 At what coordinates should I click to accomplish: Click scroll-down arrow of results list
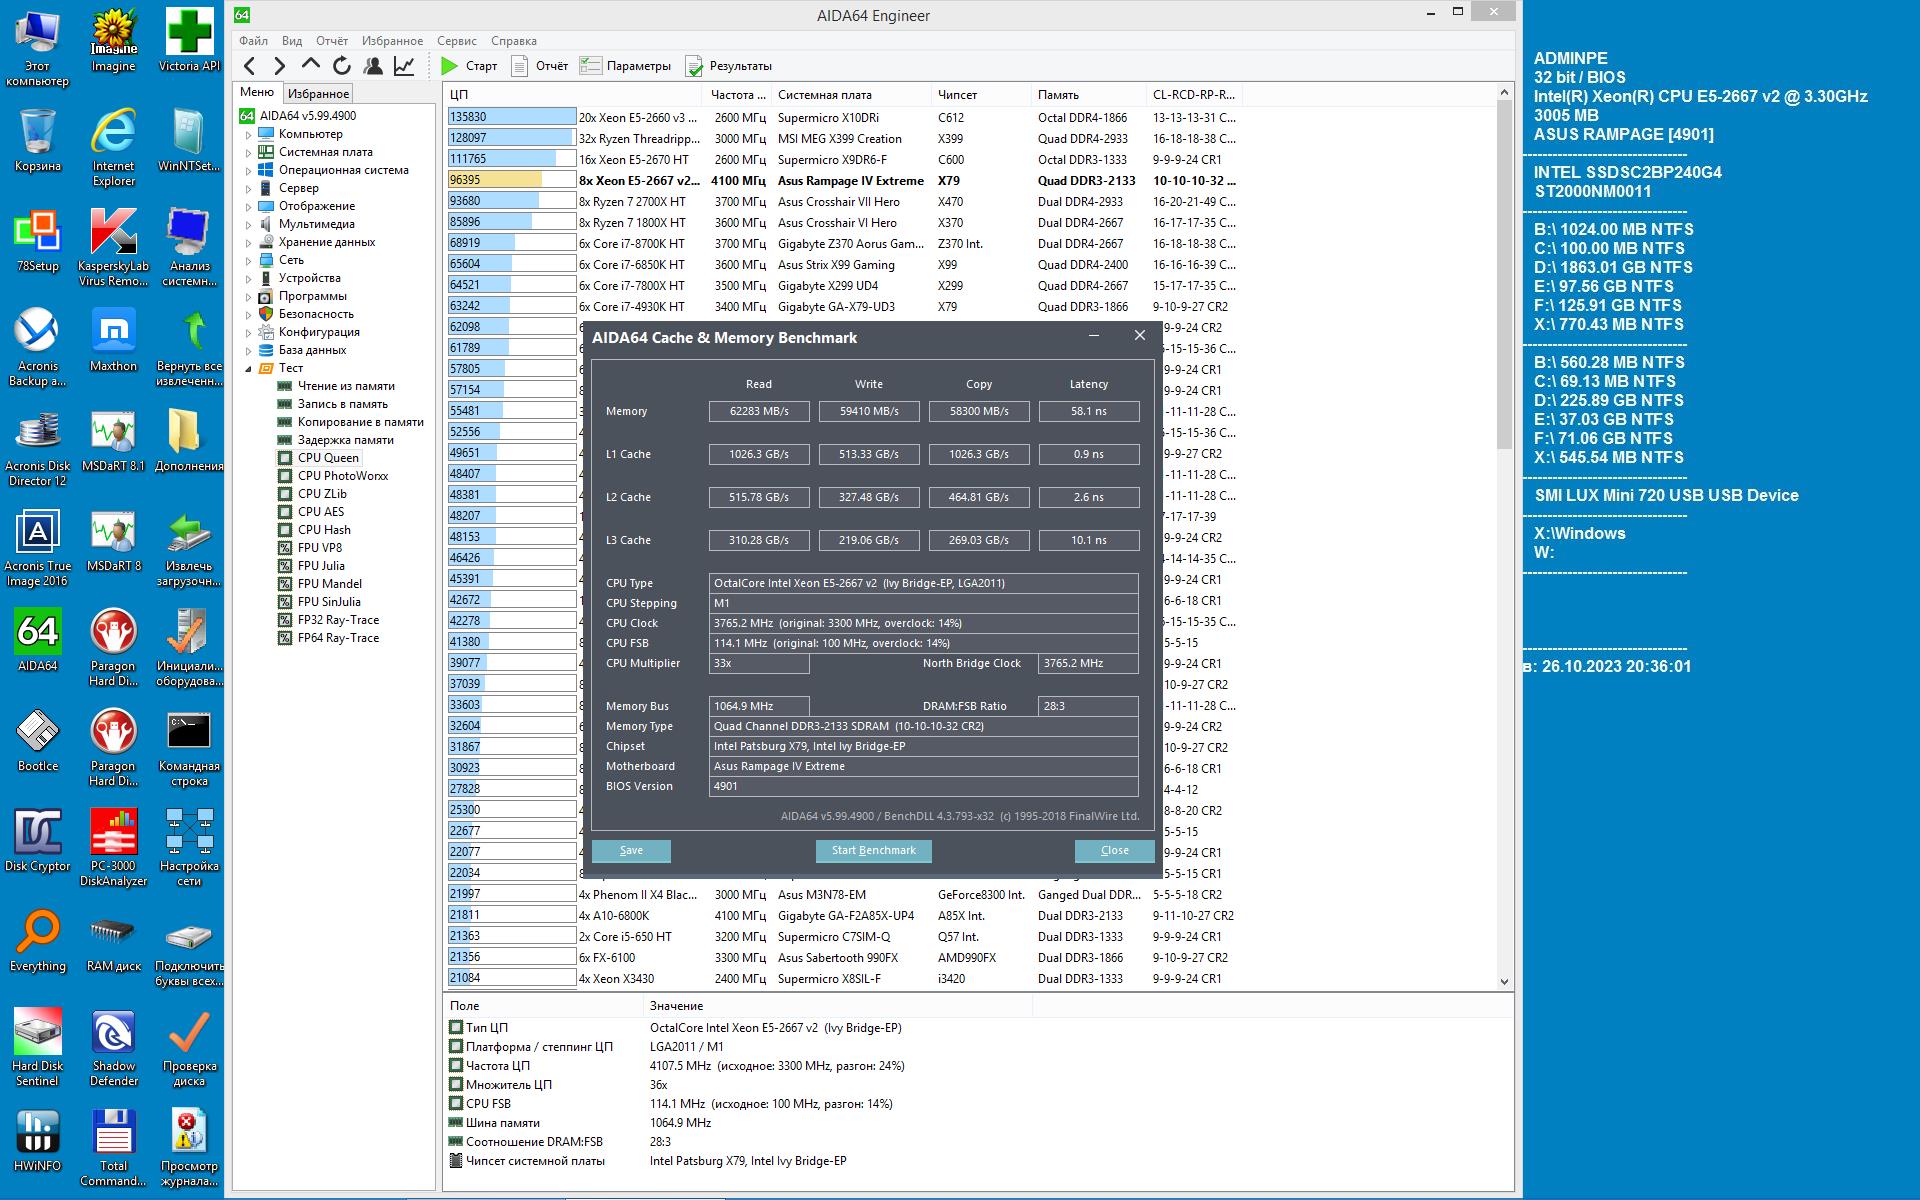click(1505, 982)
